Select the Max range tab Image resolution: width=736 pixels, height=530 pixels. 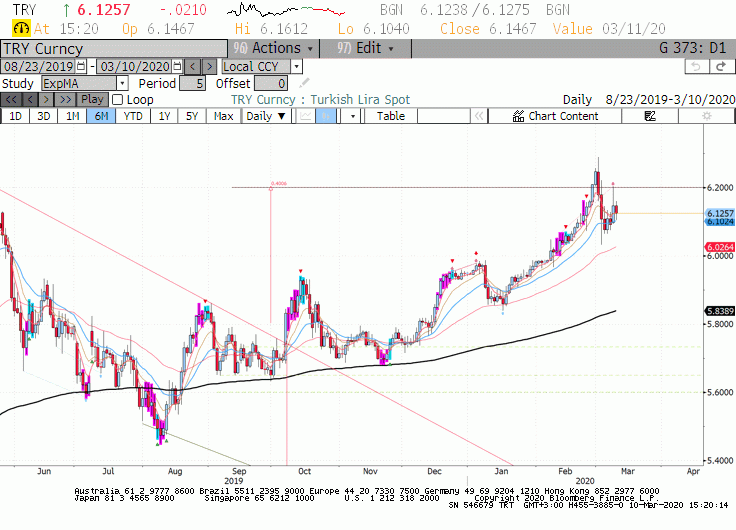[x=223, y=116]
